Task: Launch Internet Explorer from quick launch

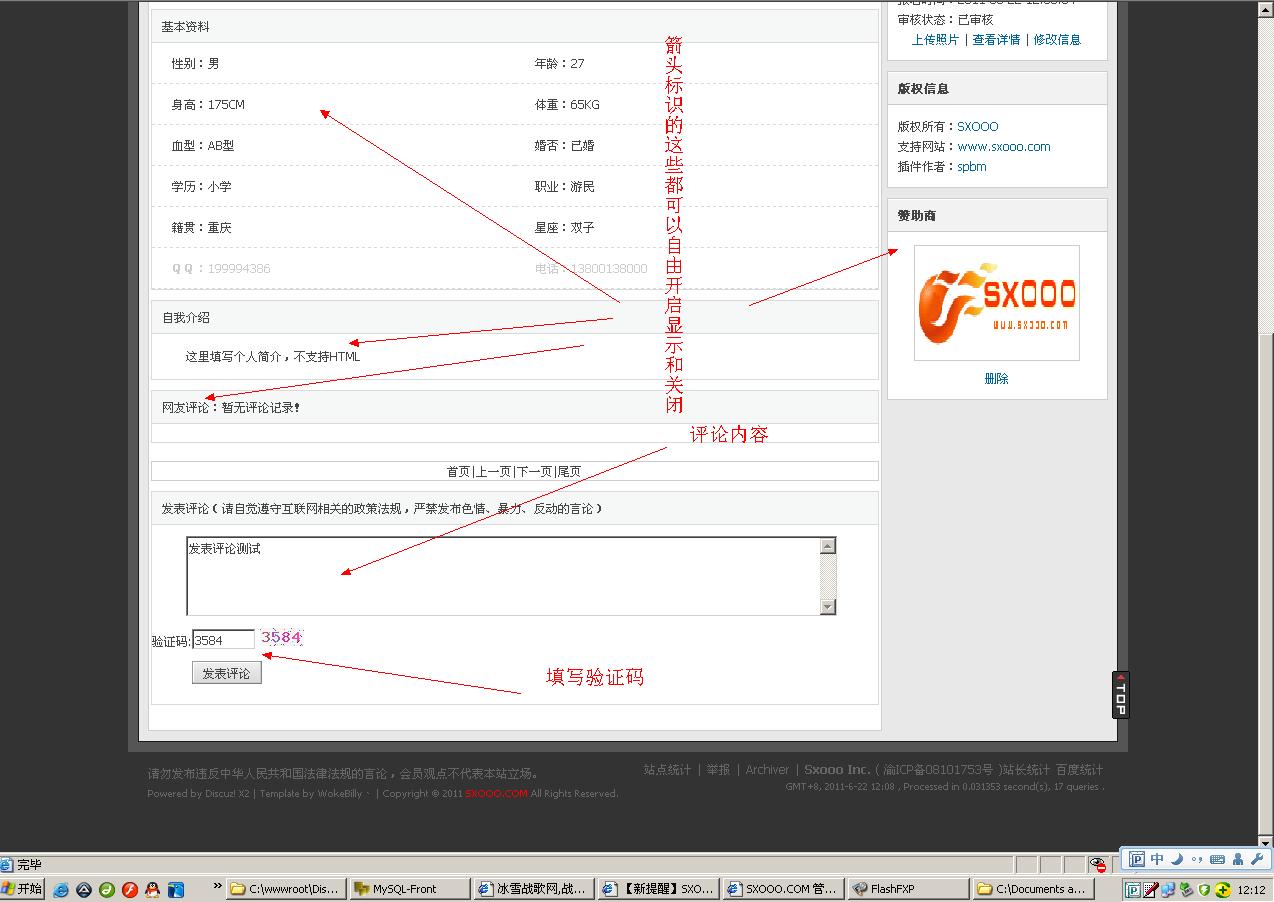Action: (61, 888)
